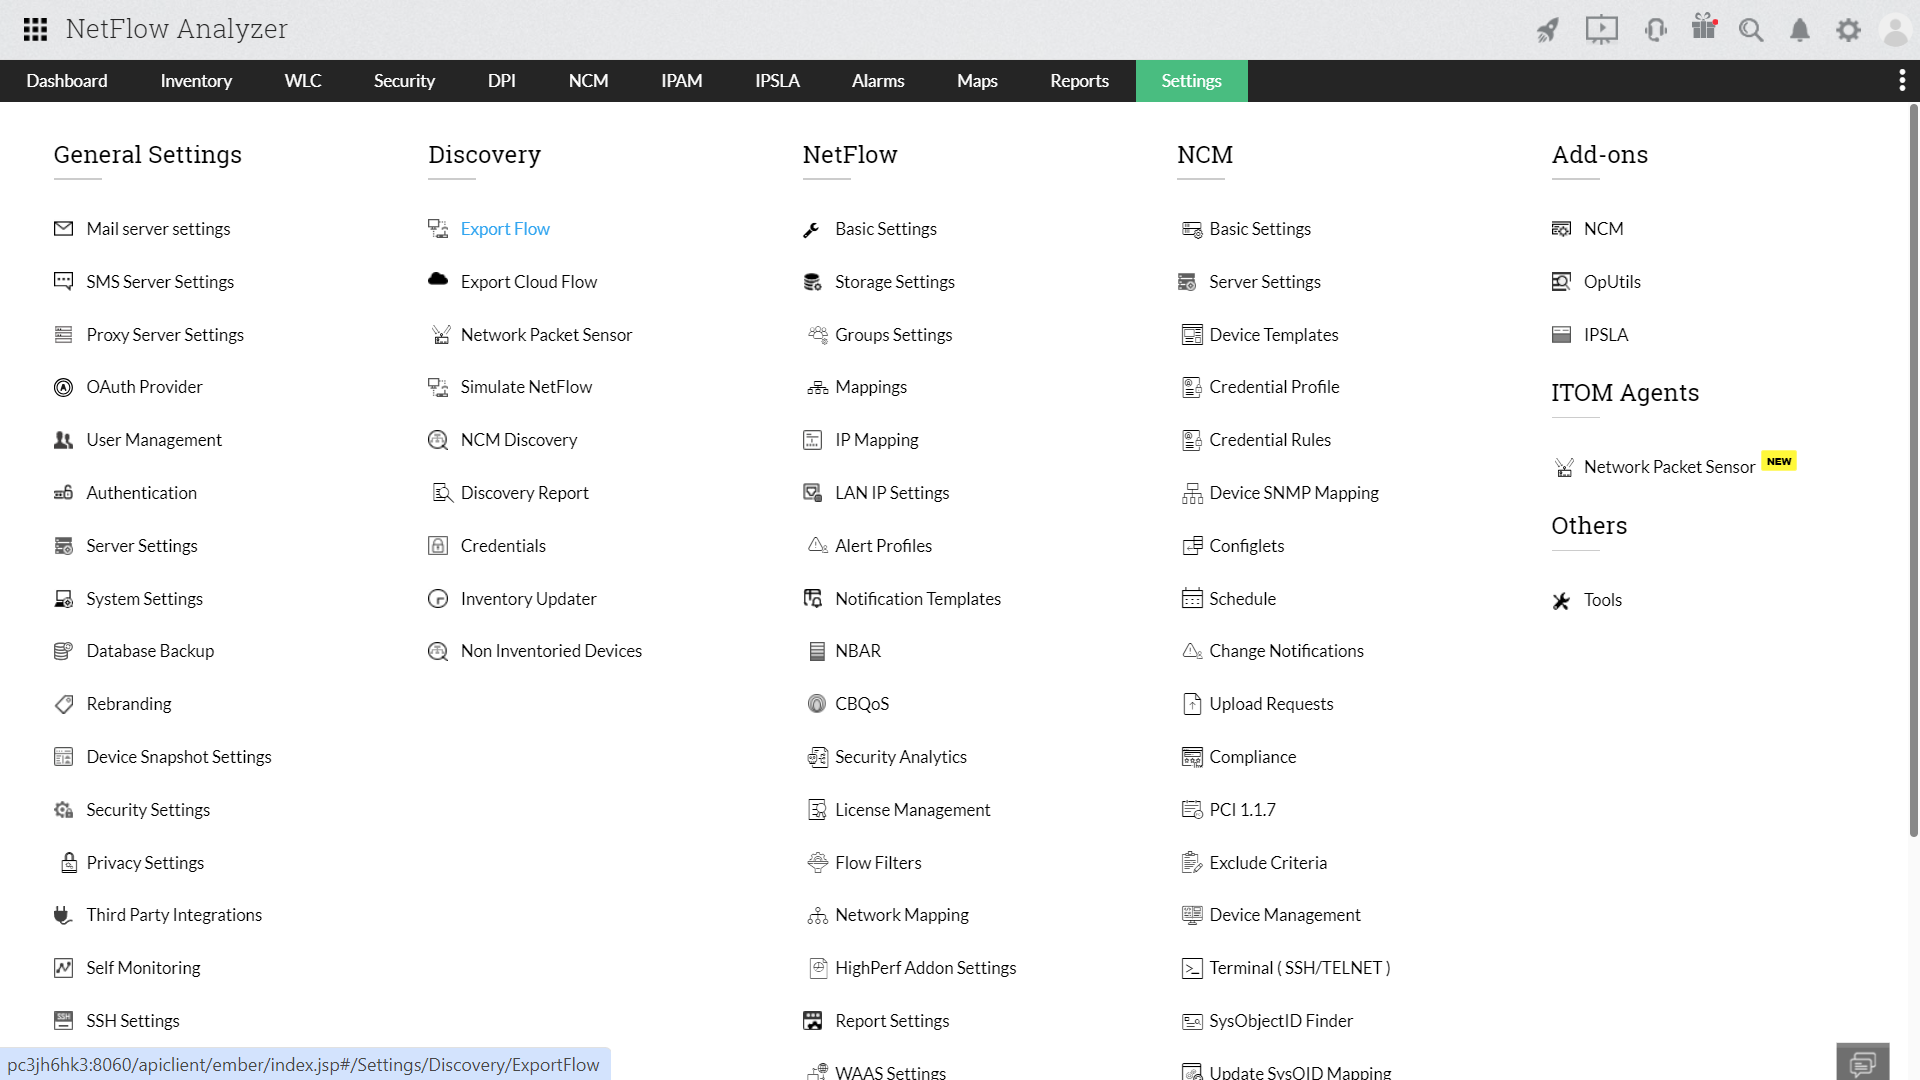This screenshot has height=1080, width=1920.
Task: Click the header gear settings icon
Action: point(1848,30)
